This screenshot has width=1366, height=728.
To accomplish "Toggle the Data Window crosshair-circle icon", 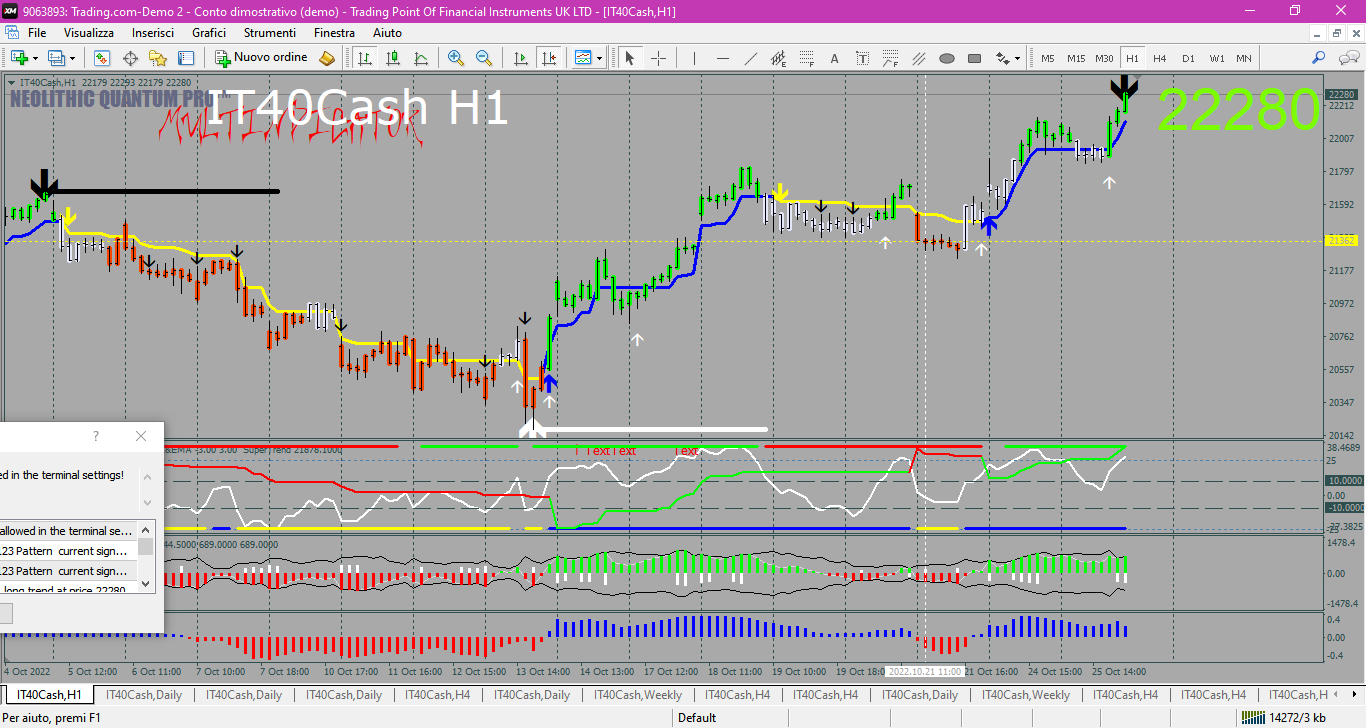I will (x=130, y=58).
